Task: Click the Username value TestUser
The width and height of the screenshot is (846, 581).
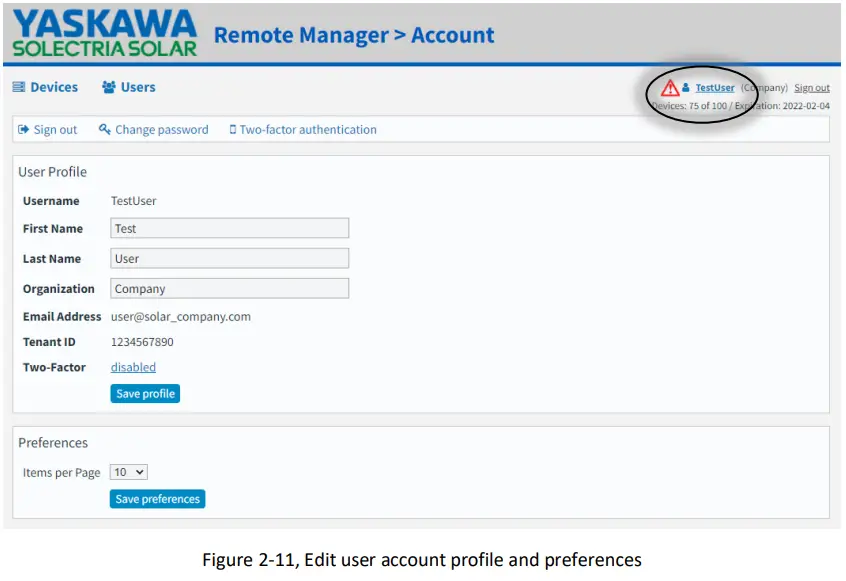Action: (134, 201)
